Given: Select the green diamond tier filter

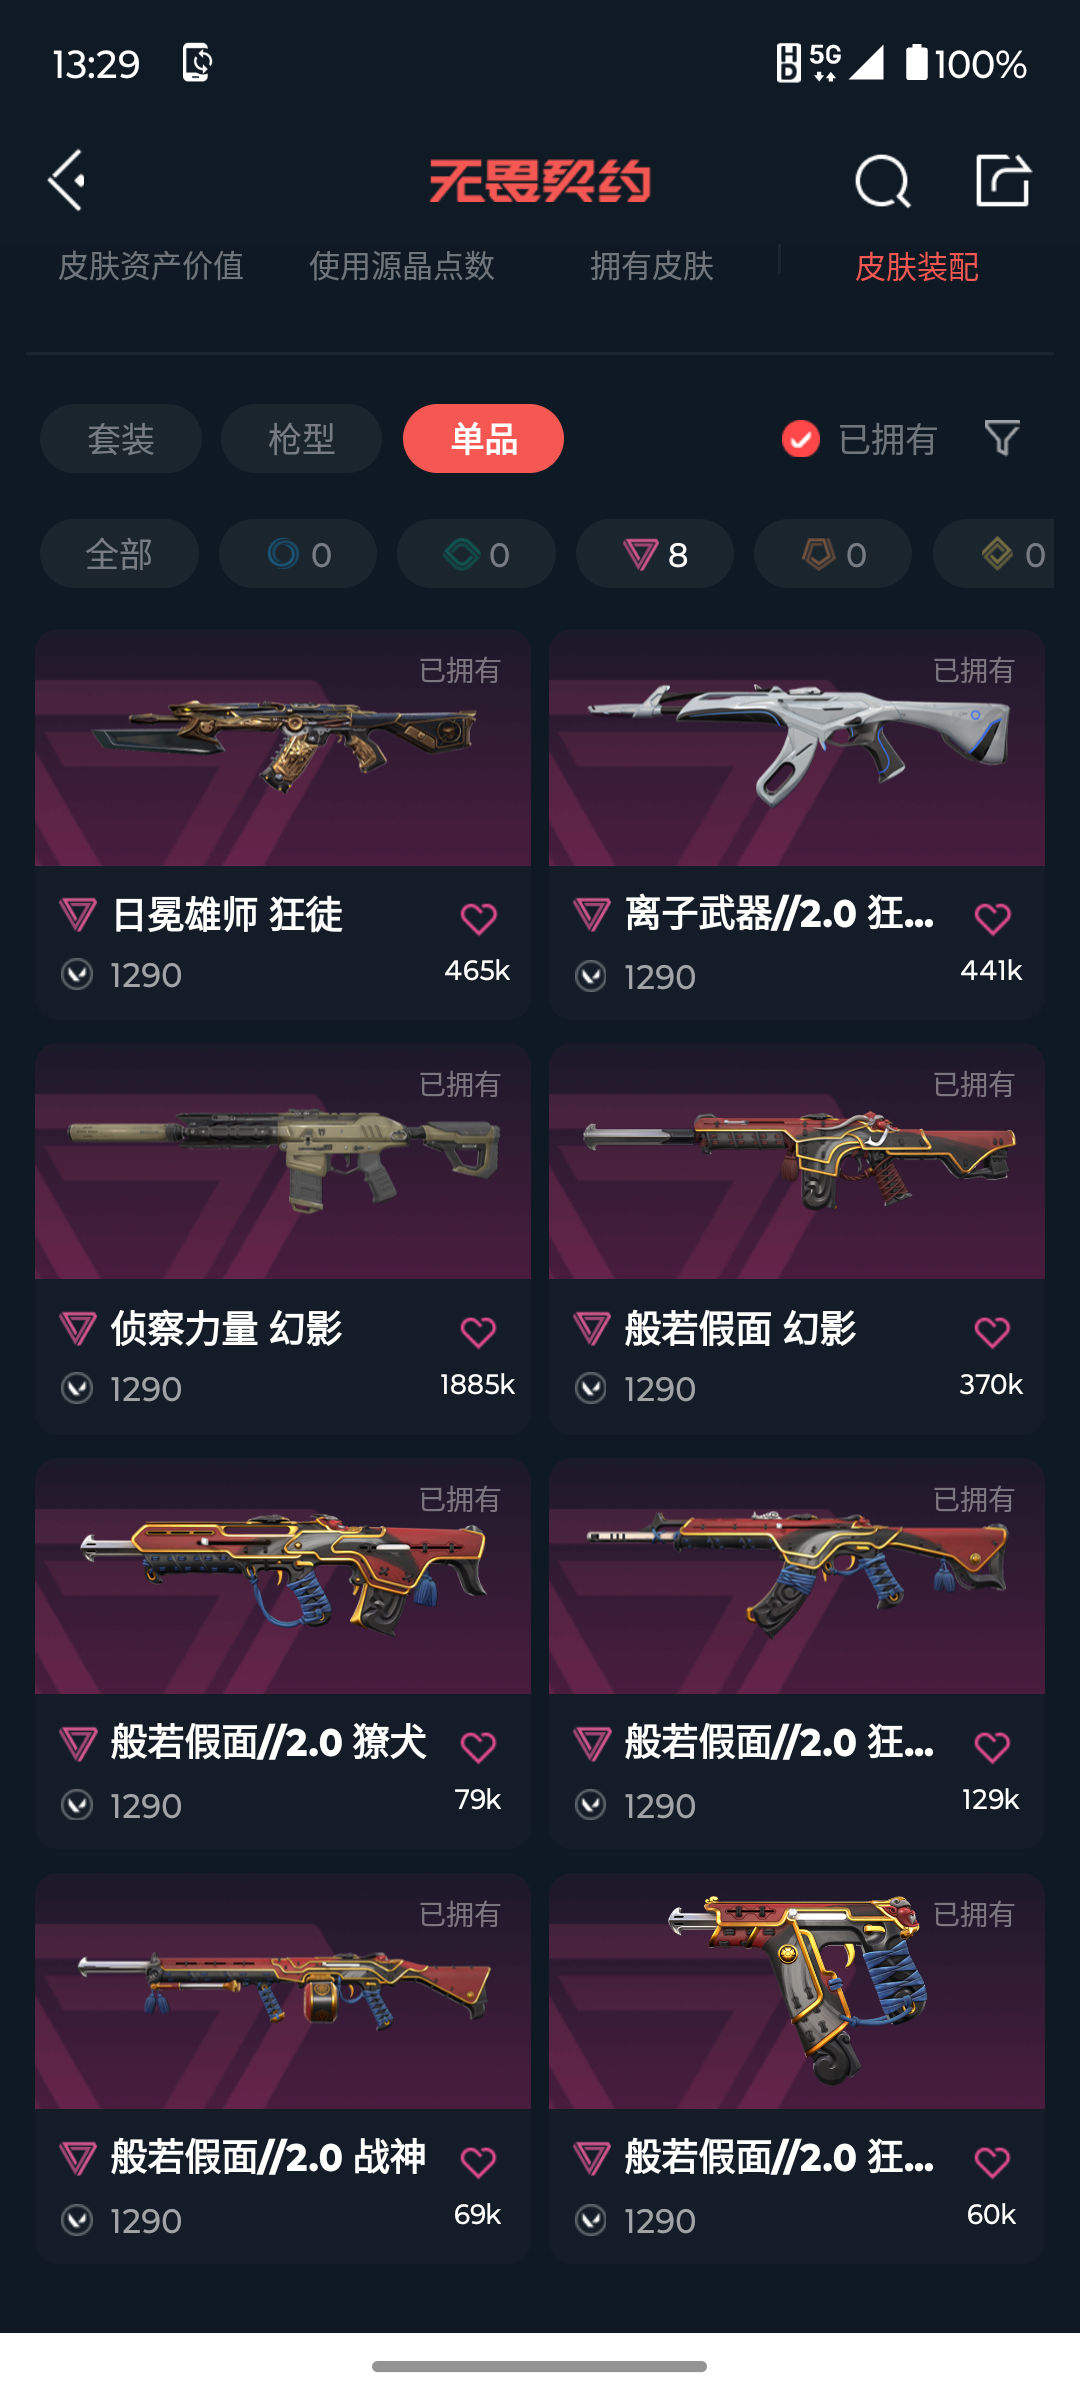Looking at the screenshot, I should (476, 554).
